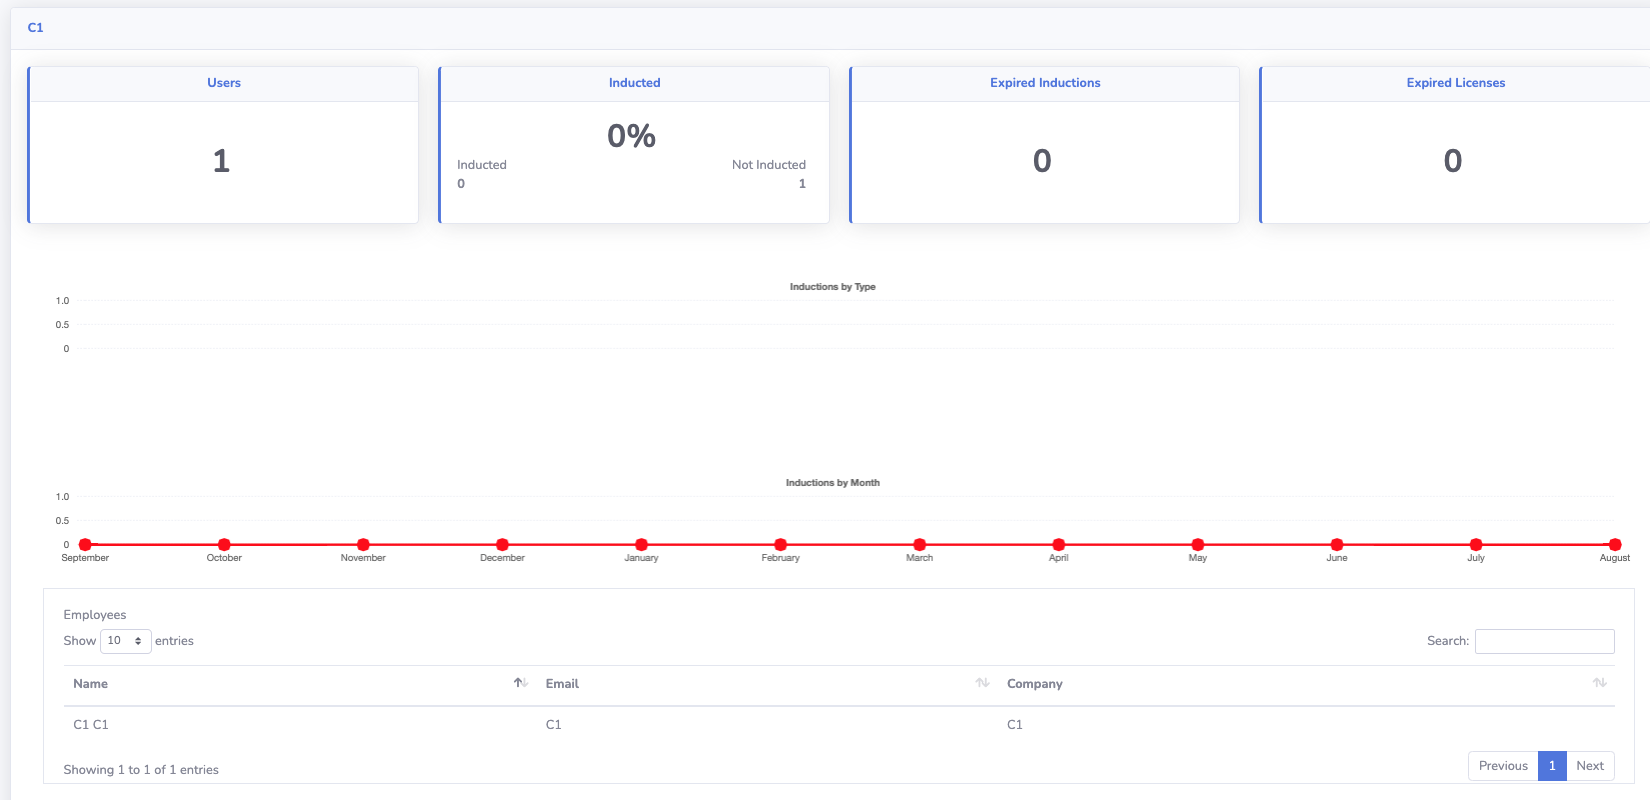The width and height of the screenshot is (1650, 800).
Task: Click the 0% inducted percentage value
Action: pyautogui.click(x=631, y=136)
